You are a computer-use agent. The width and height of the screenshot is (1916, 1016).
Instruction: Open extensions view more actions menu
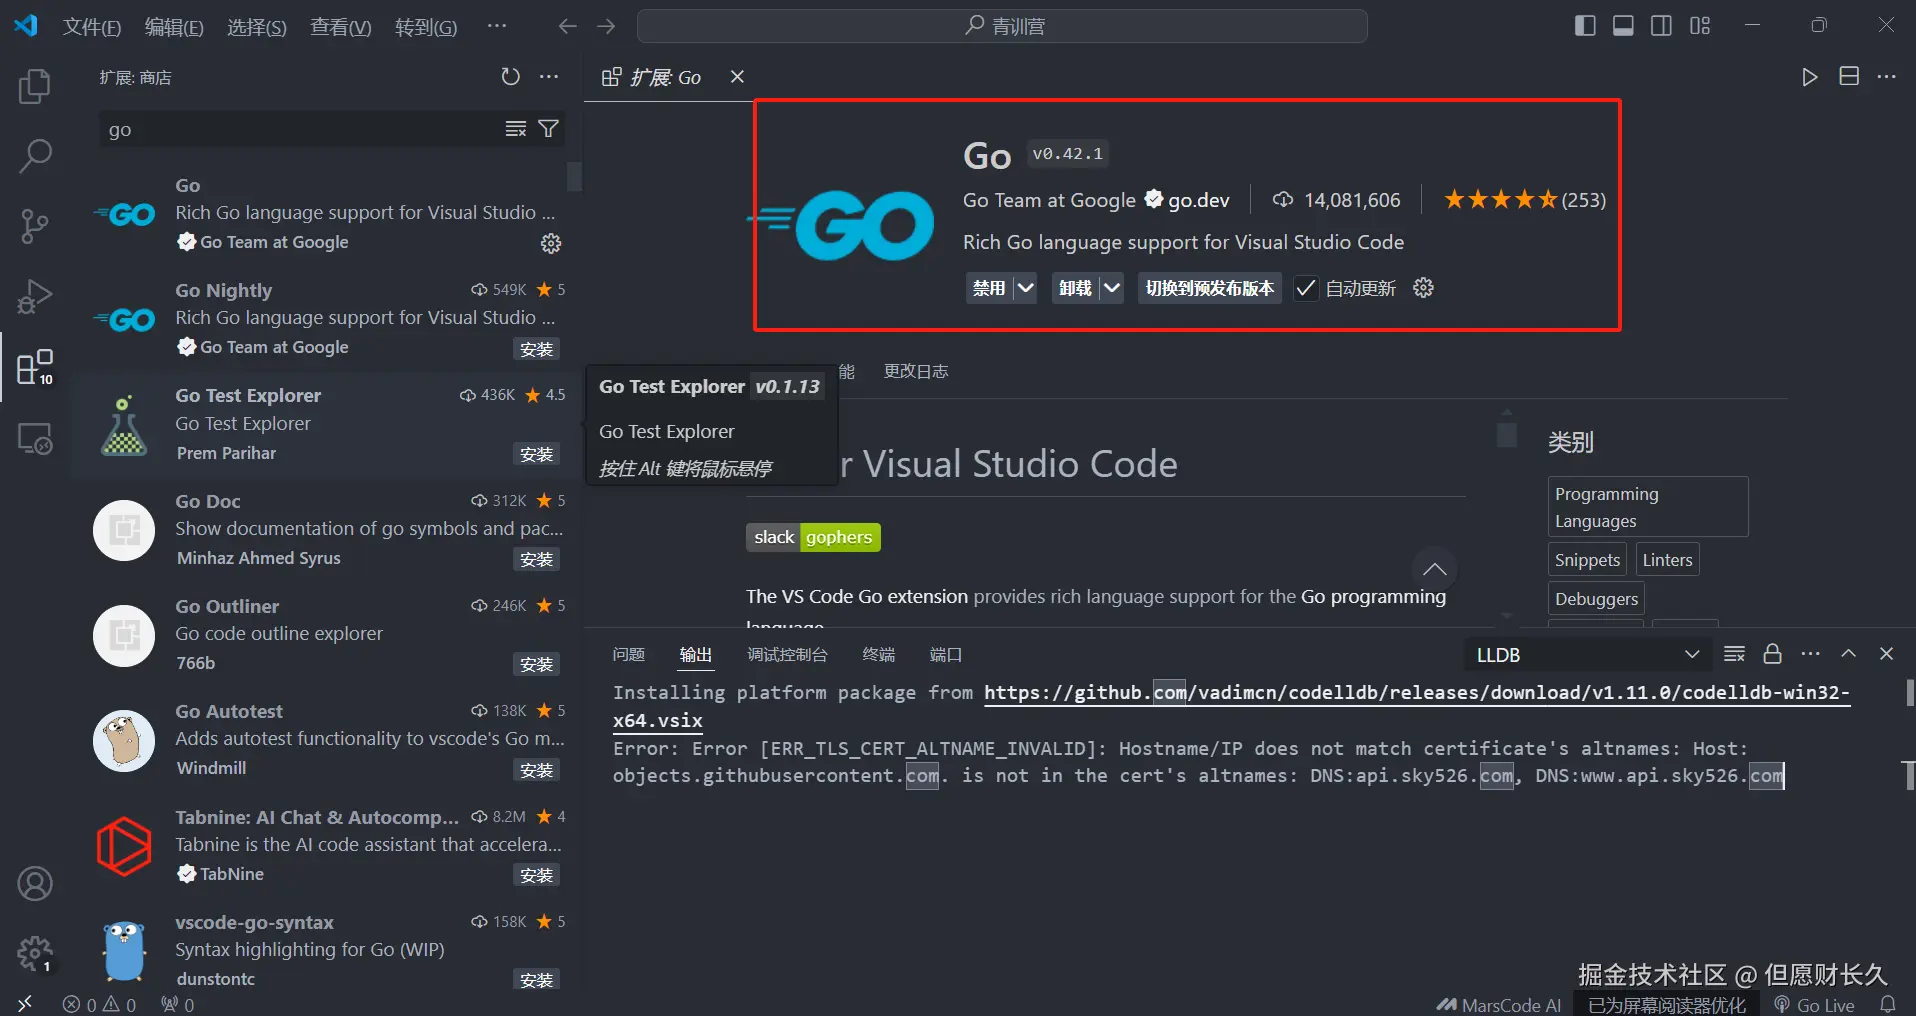tap(549, 77)
